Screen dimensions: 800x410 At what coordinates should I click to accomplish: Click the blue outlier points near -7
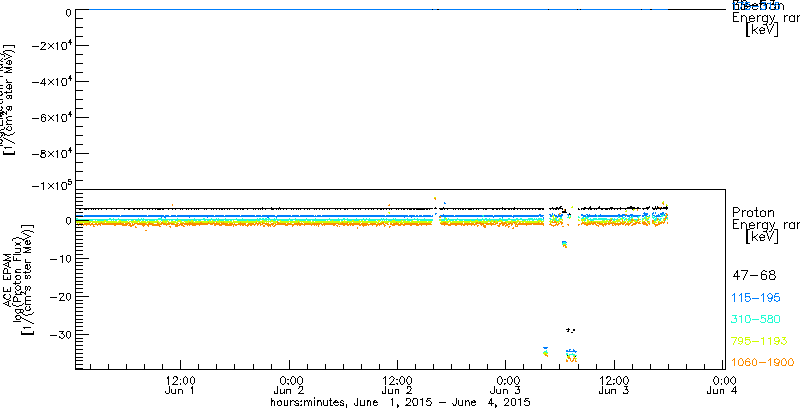564,243
